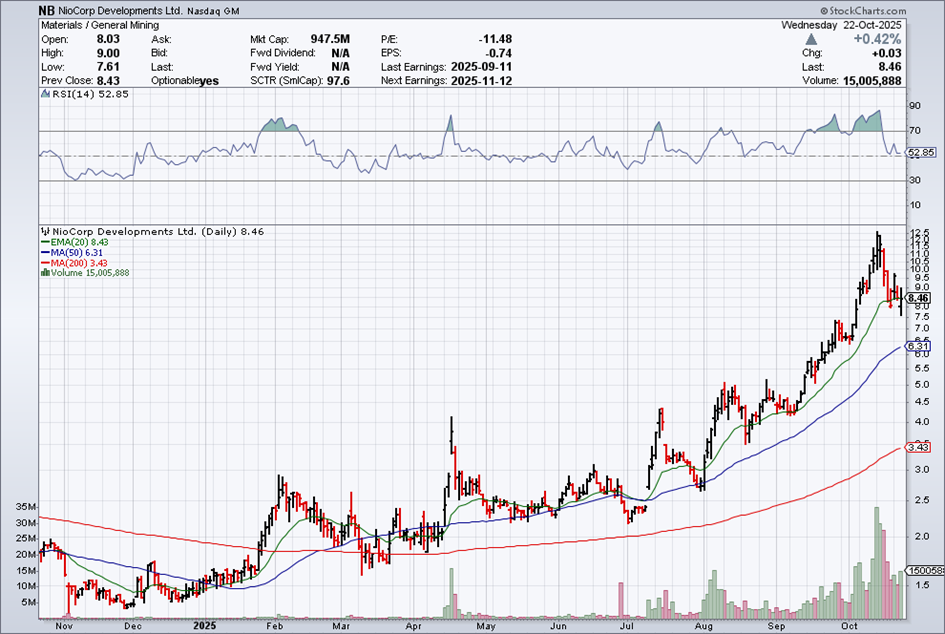Select the Mkt Cap value 947.5M
This screenshot has width=945, height=634.
click(x=330, y=39)
